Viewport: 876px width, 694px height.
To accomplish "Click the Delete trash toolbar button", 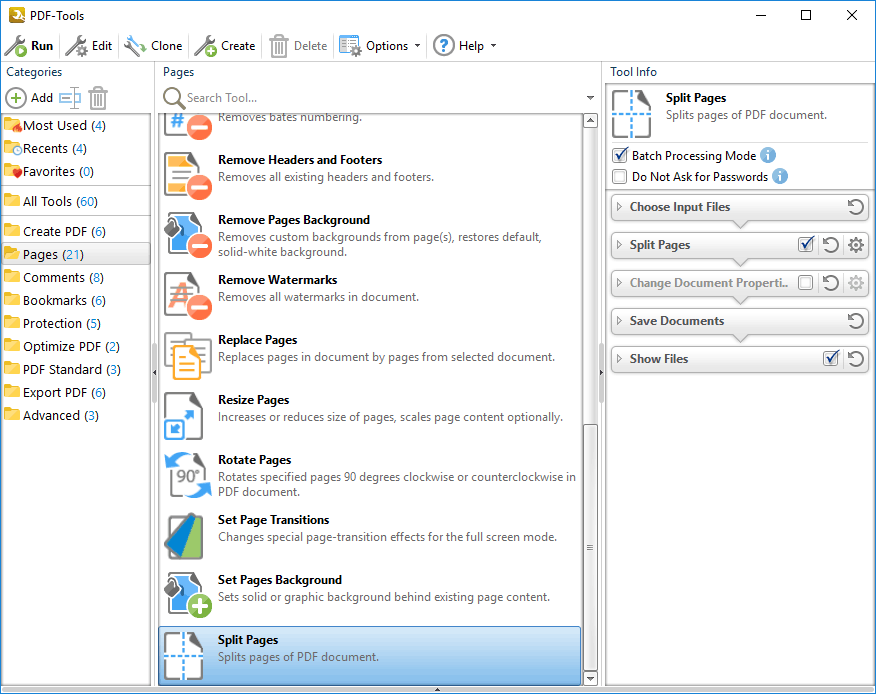I will (x=298, y=46).
